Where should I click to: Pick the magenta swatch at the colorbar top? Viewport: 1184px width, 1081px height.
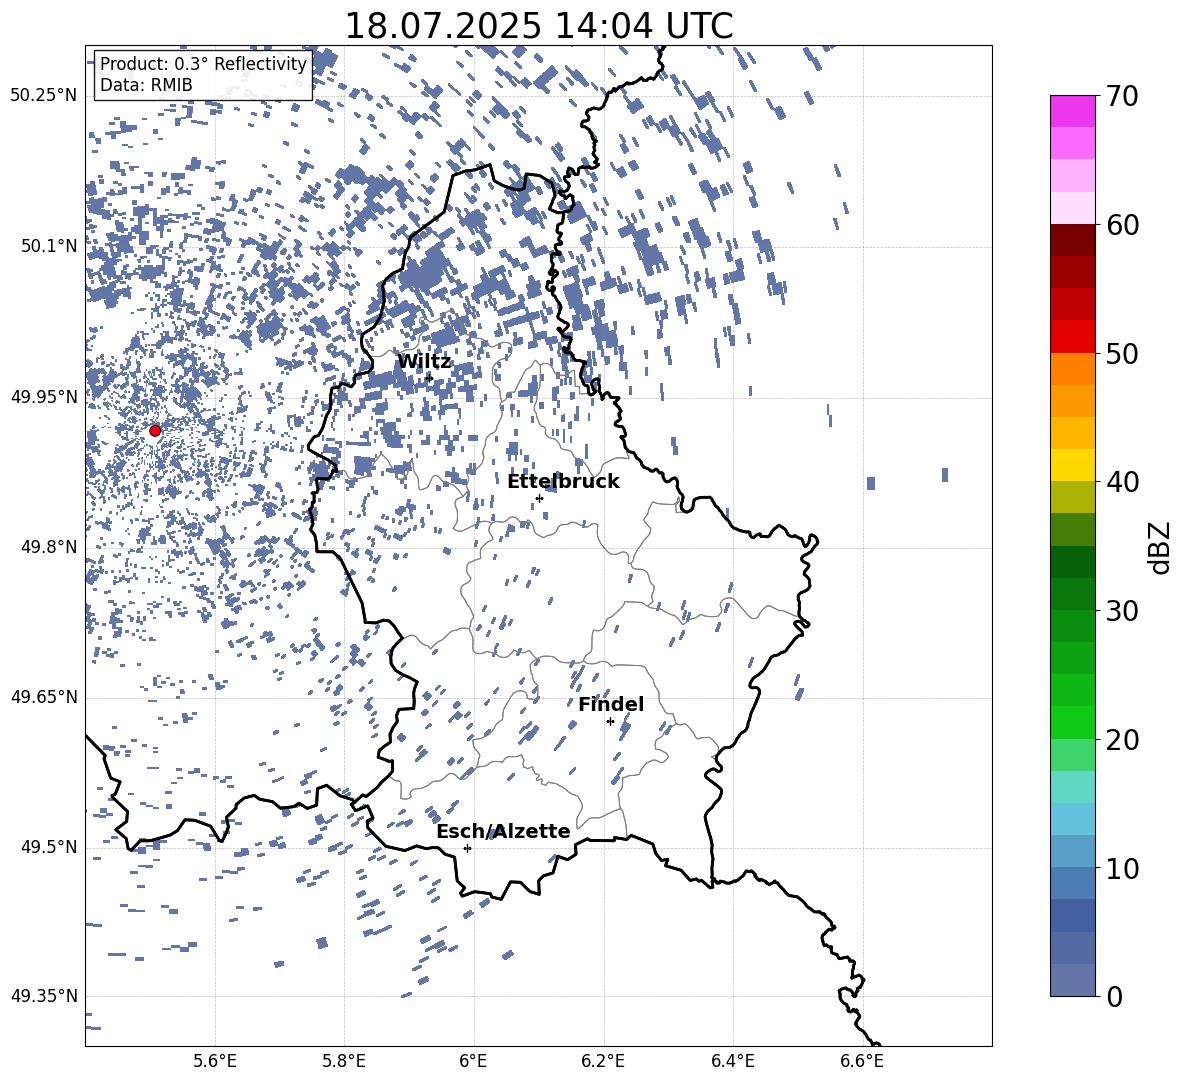tap(1072, 112)
